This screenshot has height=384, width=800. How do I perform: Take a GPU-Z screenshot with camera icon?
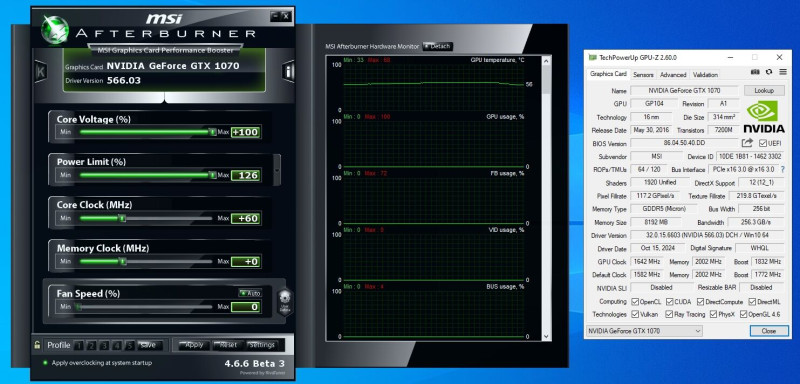[755, 72]
